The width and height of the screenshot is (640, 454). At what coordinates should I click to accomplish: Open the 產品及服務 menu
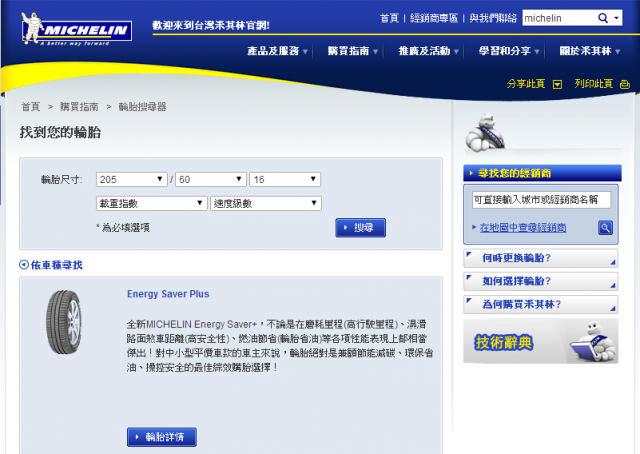pos(277,51)
